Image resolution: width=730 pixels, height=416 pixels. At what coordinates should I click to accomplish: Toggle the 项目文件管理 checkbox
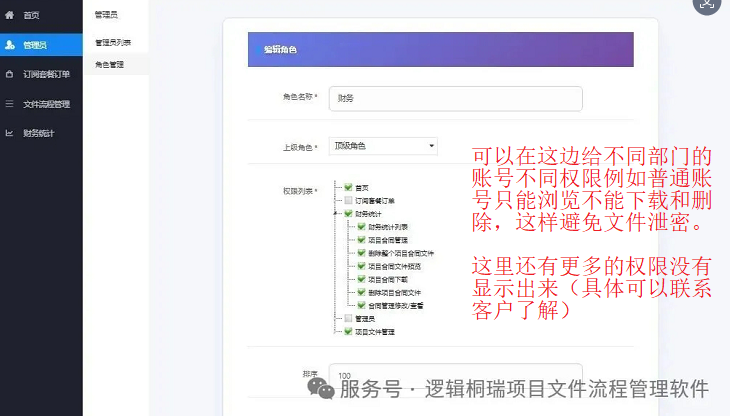click(348, 331)
